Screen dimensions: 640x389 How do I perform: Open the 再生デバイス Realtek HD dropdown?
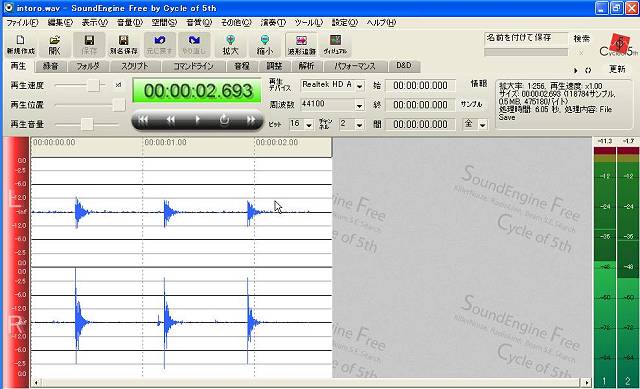pyautogui.click(x=359, y=86)
